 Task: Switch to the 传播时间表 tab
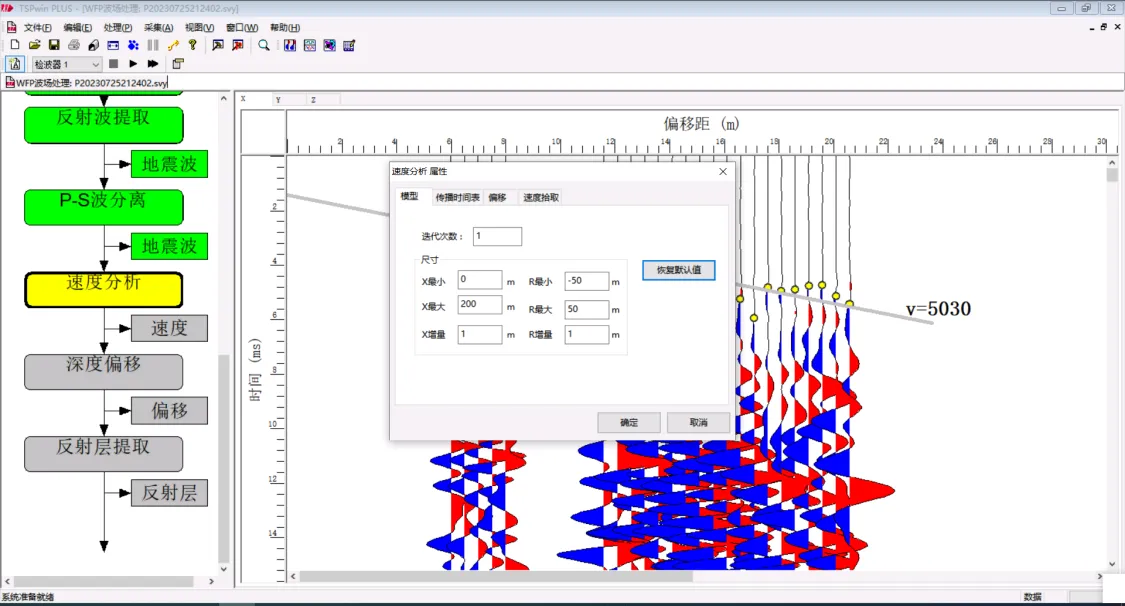(x=457, y=197)
